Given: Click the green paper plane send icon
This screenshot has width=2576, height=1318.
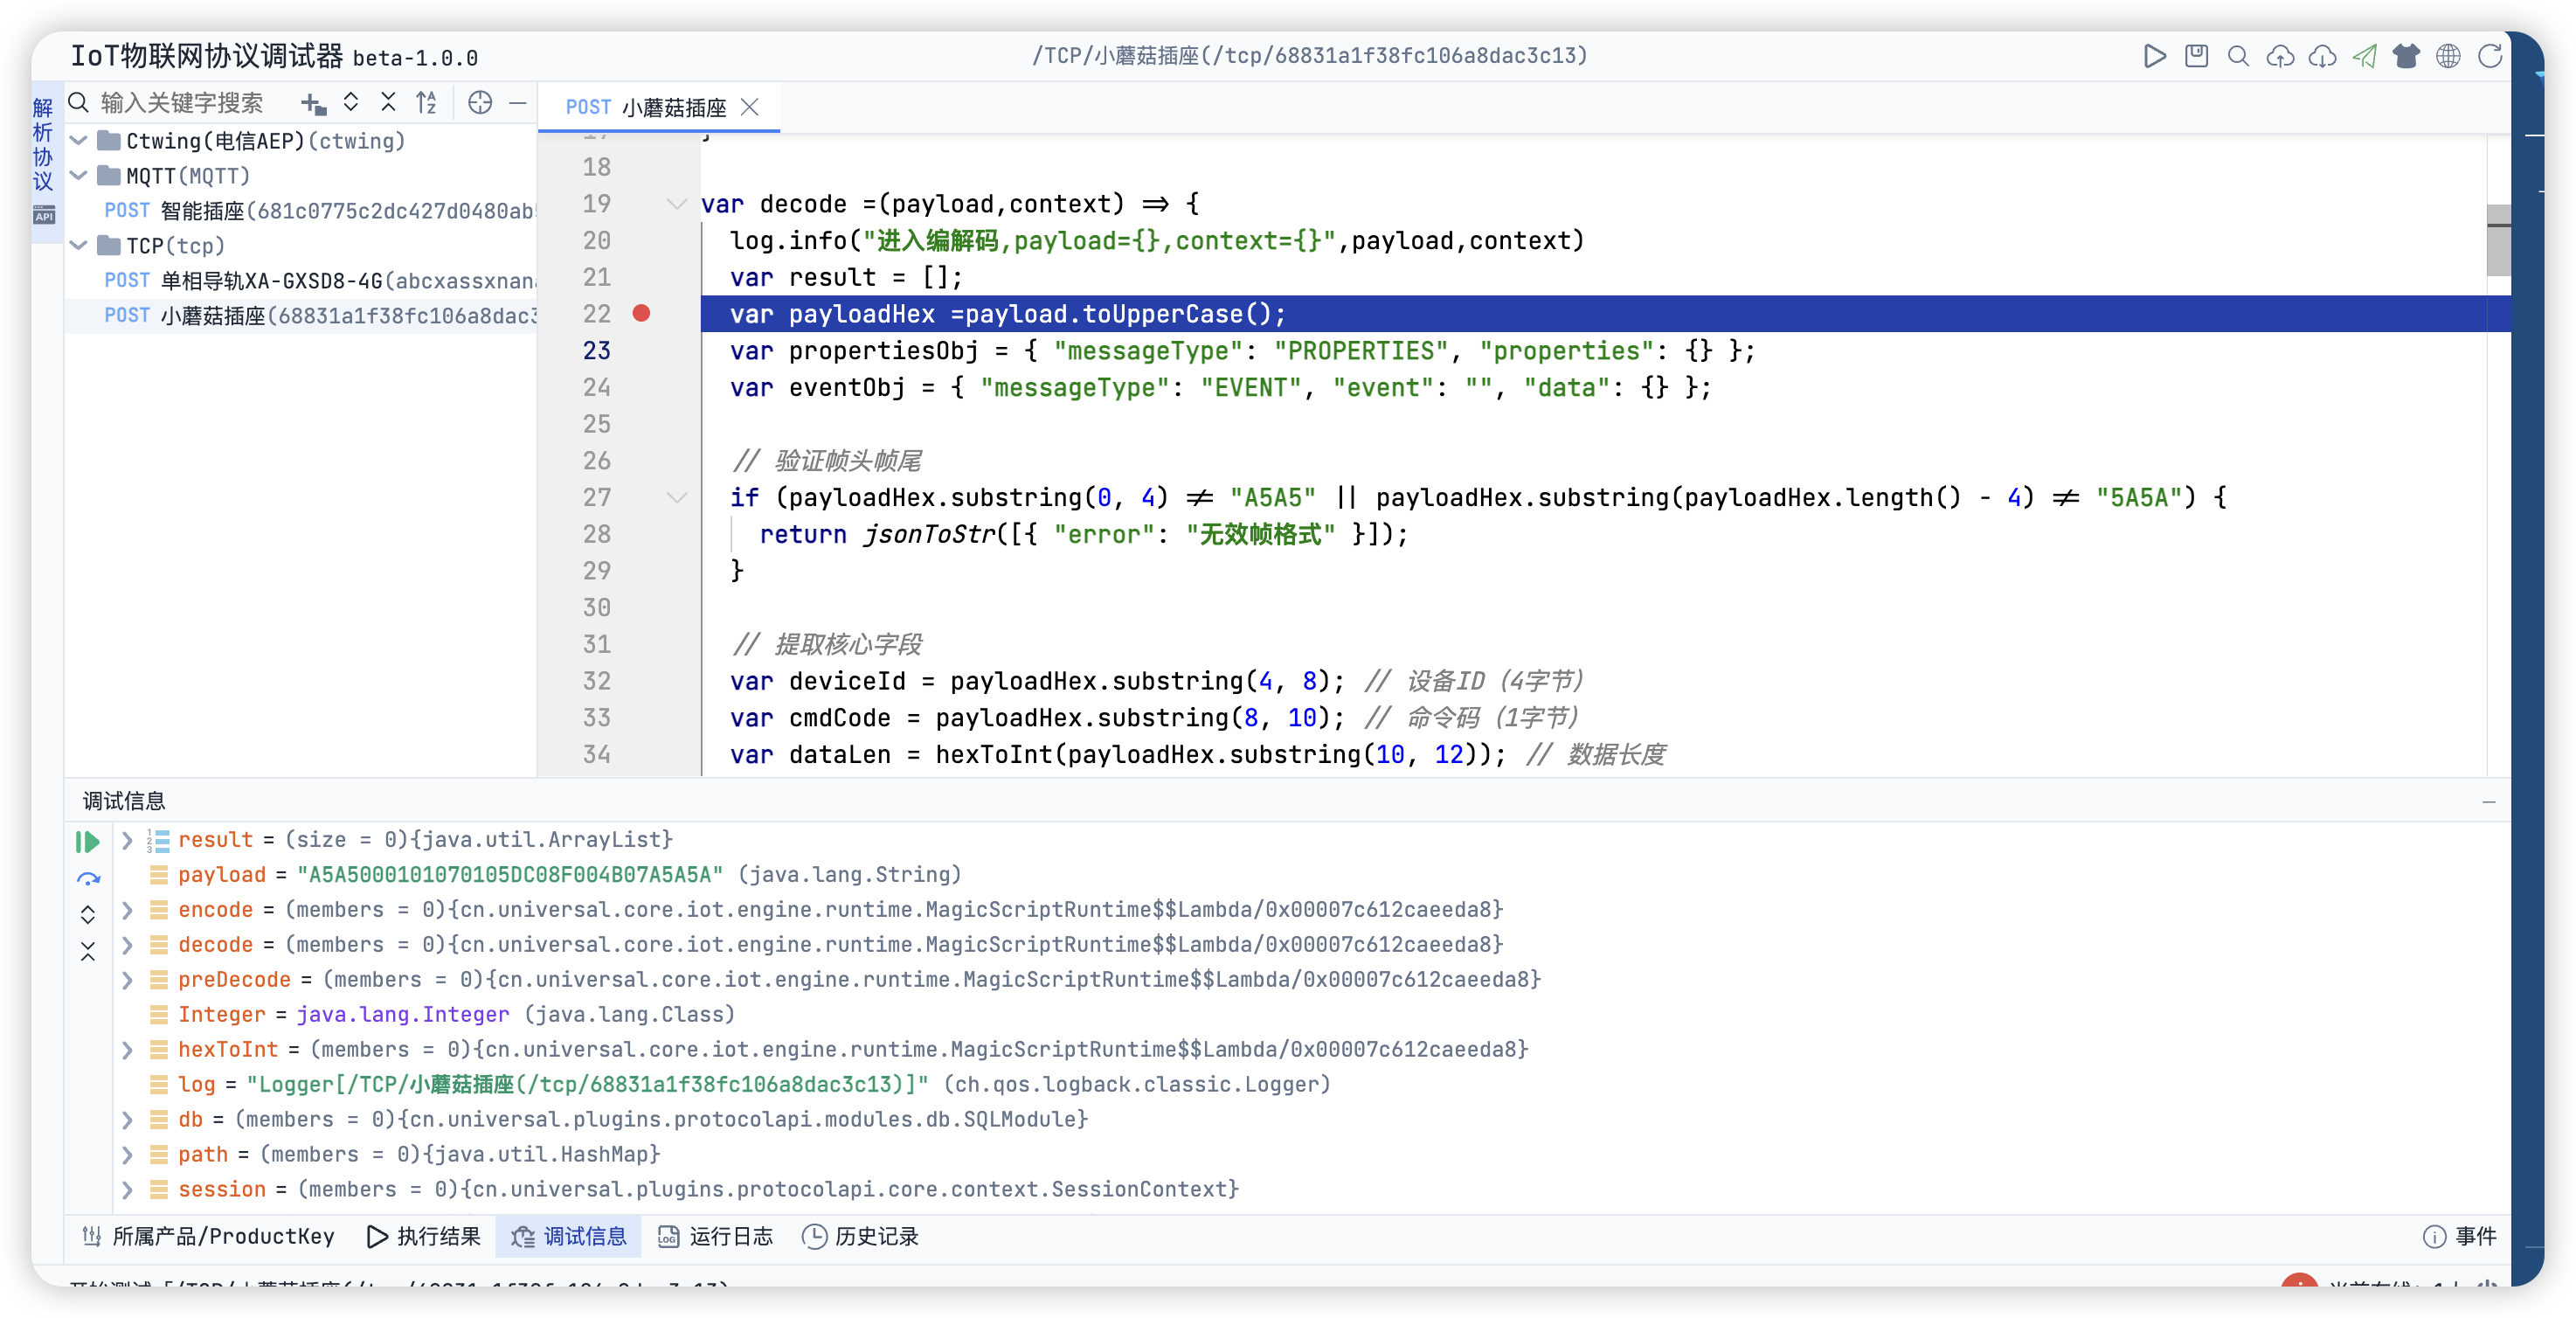Looking at the screenshot, I should click(x=2364, y=56).
